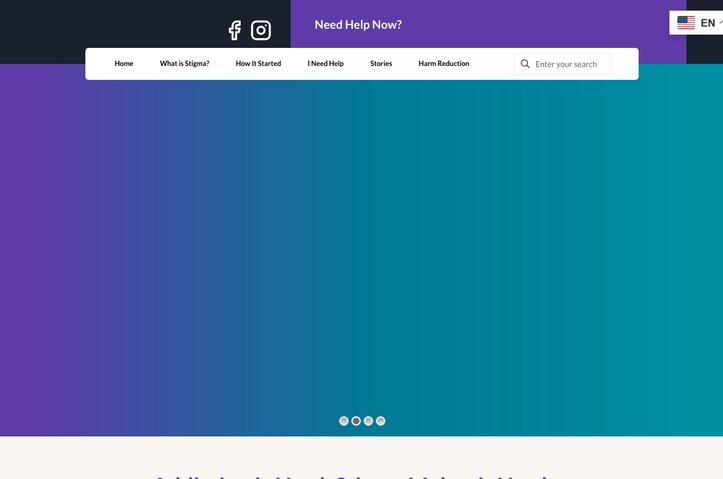Go to the Home menu item
723x479 pixels.
pos(124,64)
